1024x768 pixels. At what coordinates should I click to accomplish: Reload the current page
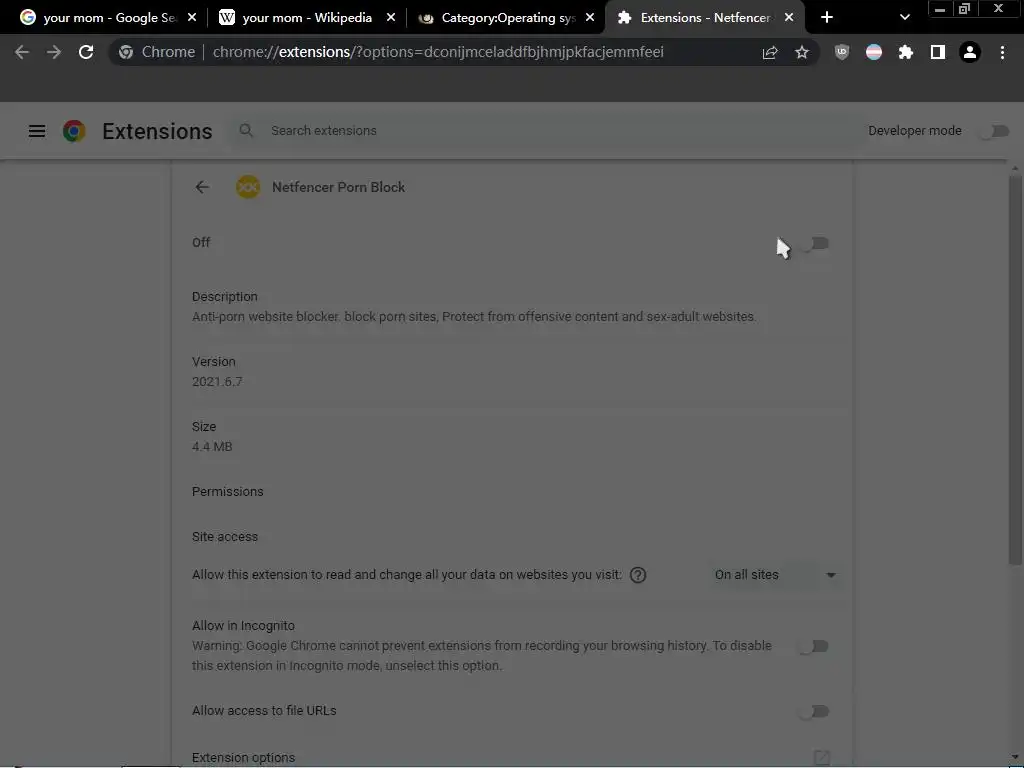(x=86, y=52)
